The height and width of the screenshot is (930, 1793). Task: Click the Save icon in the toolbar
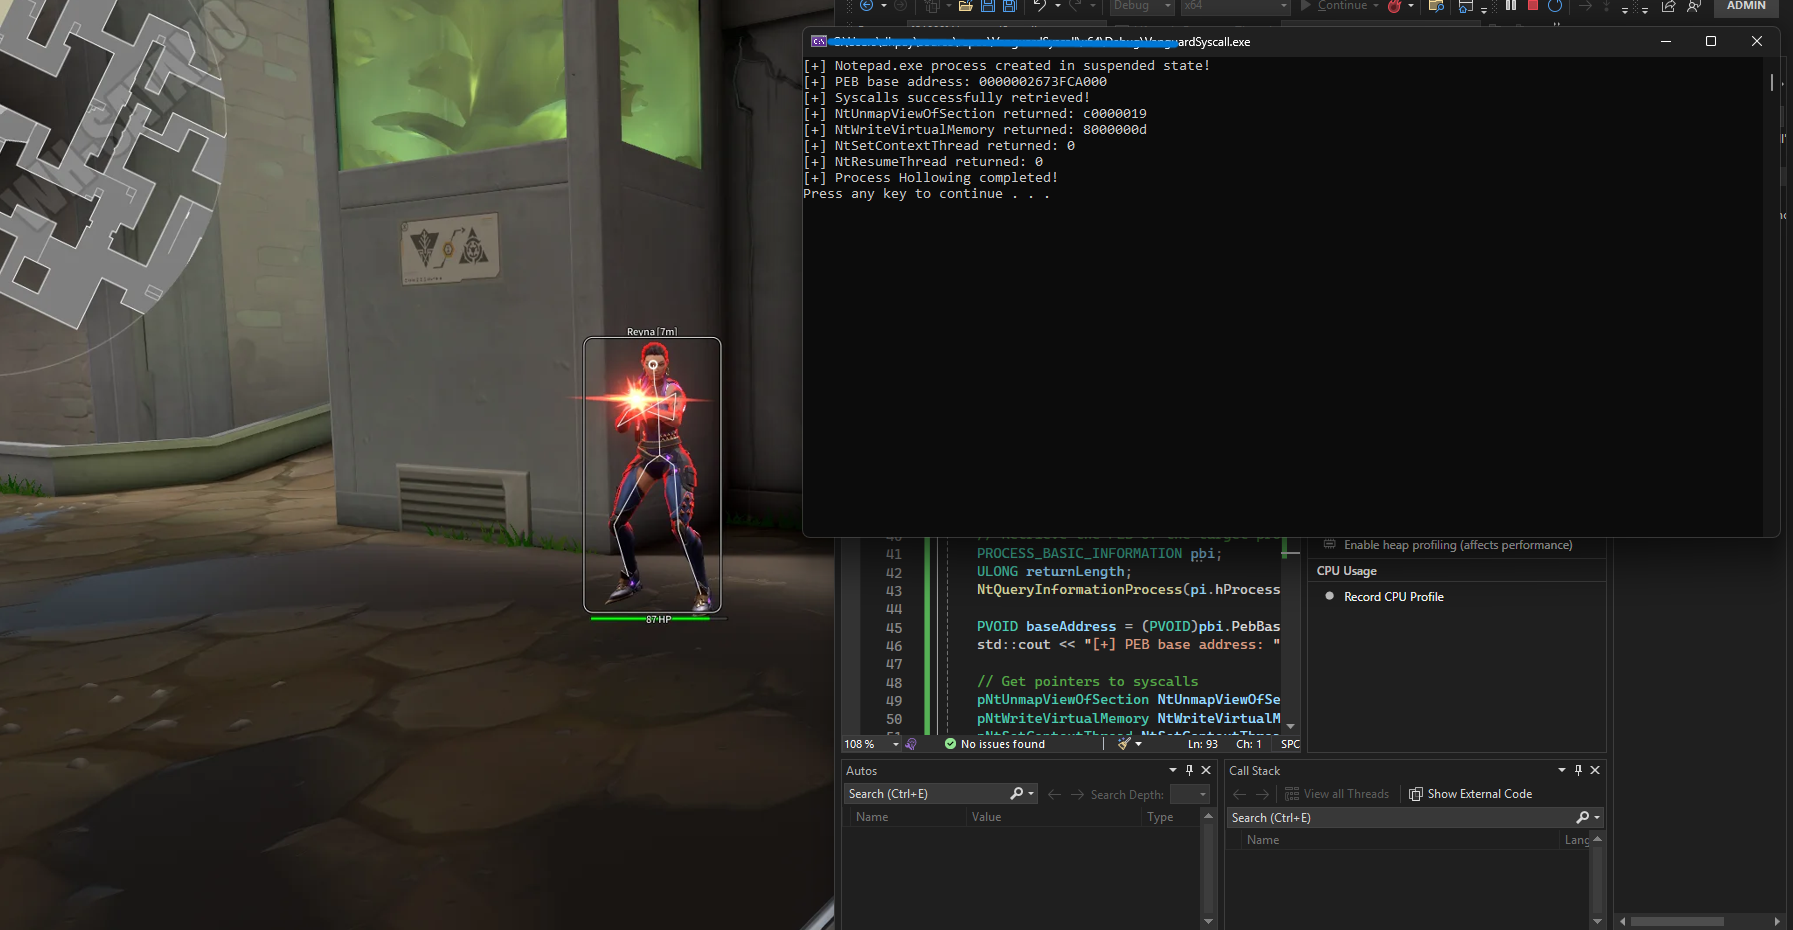point(988,5)
